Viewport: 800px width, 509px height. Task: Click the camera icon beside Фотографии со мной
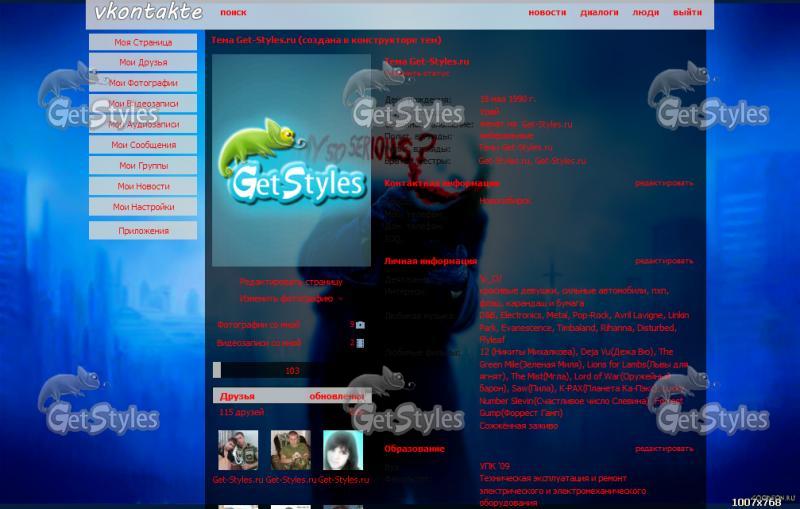pyautogui.click(x=360, y=325)
